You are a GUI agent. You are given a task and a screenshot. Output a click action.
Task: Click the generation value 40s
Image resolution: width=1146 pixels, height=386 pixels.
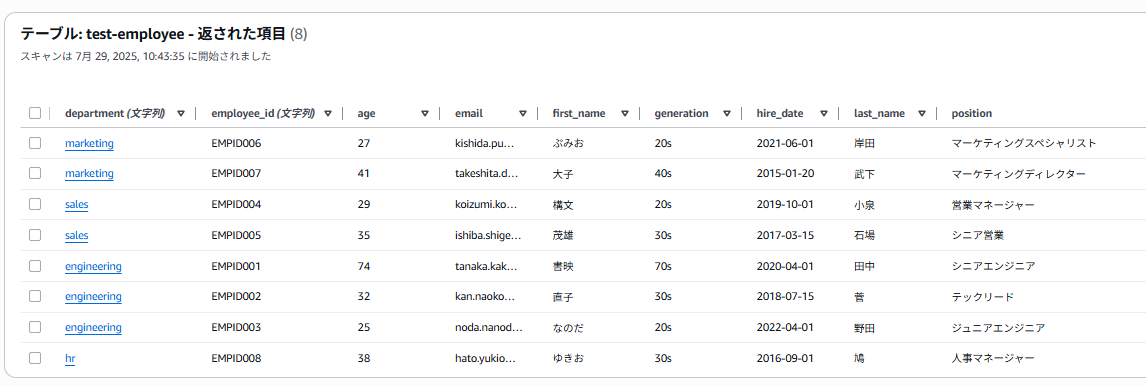pos(663,174)
